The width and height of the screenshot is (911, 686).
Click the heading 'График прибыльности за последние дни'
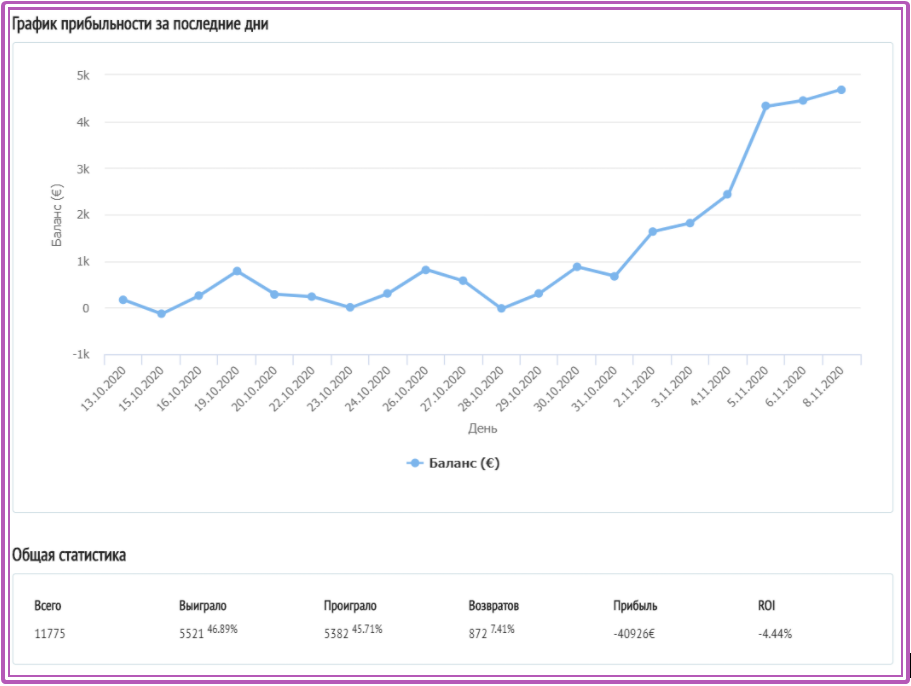[x=141, y=24]
